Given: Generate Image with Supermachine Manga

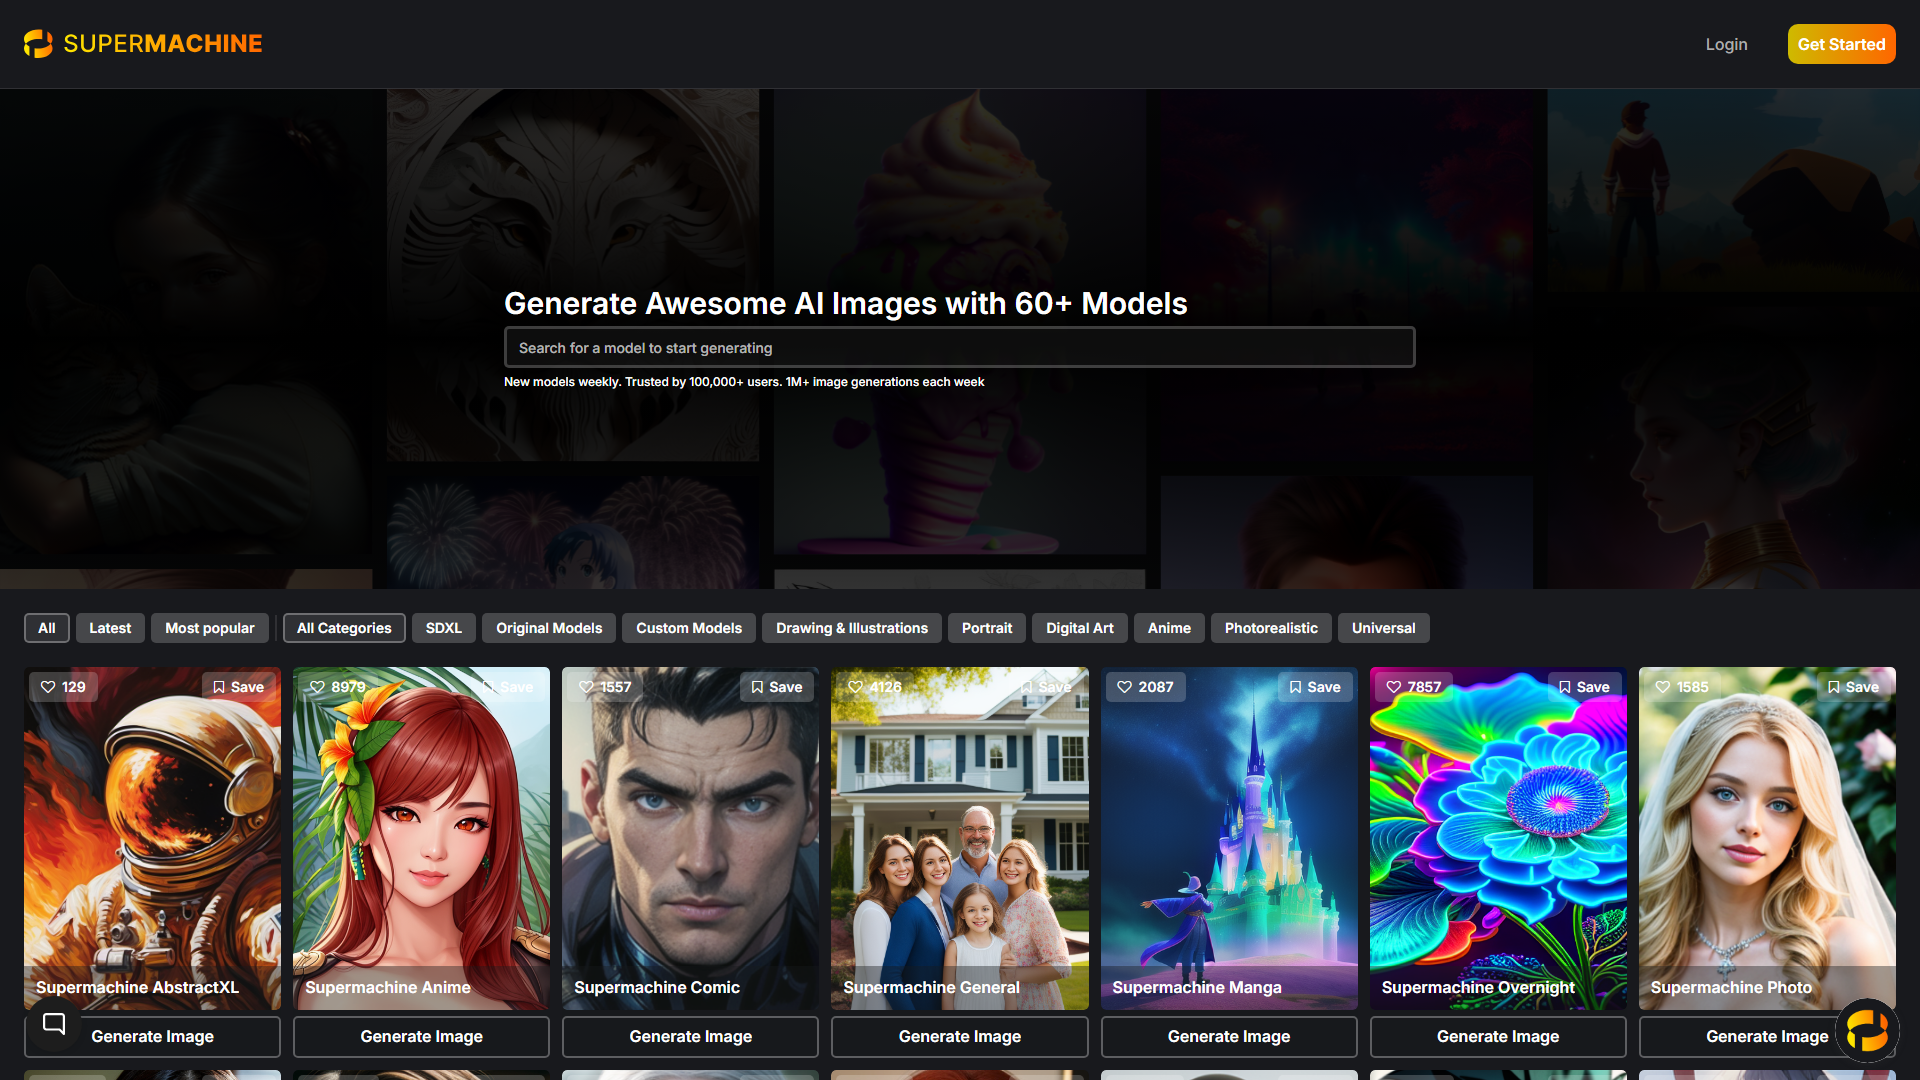Looking at the screenshot, I should [x=1229, y=1037].
